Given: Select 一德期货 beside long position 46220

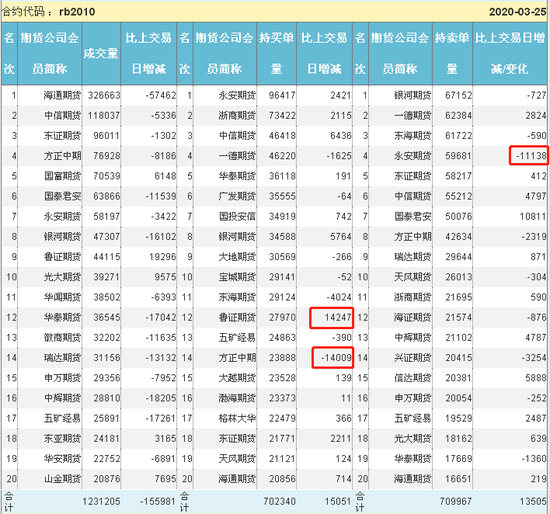Looking at the screenshot, I should point(237,156).
